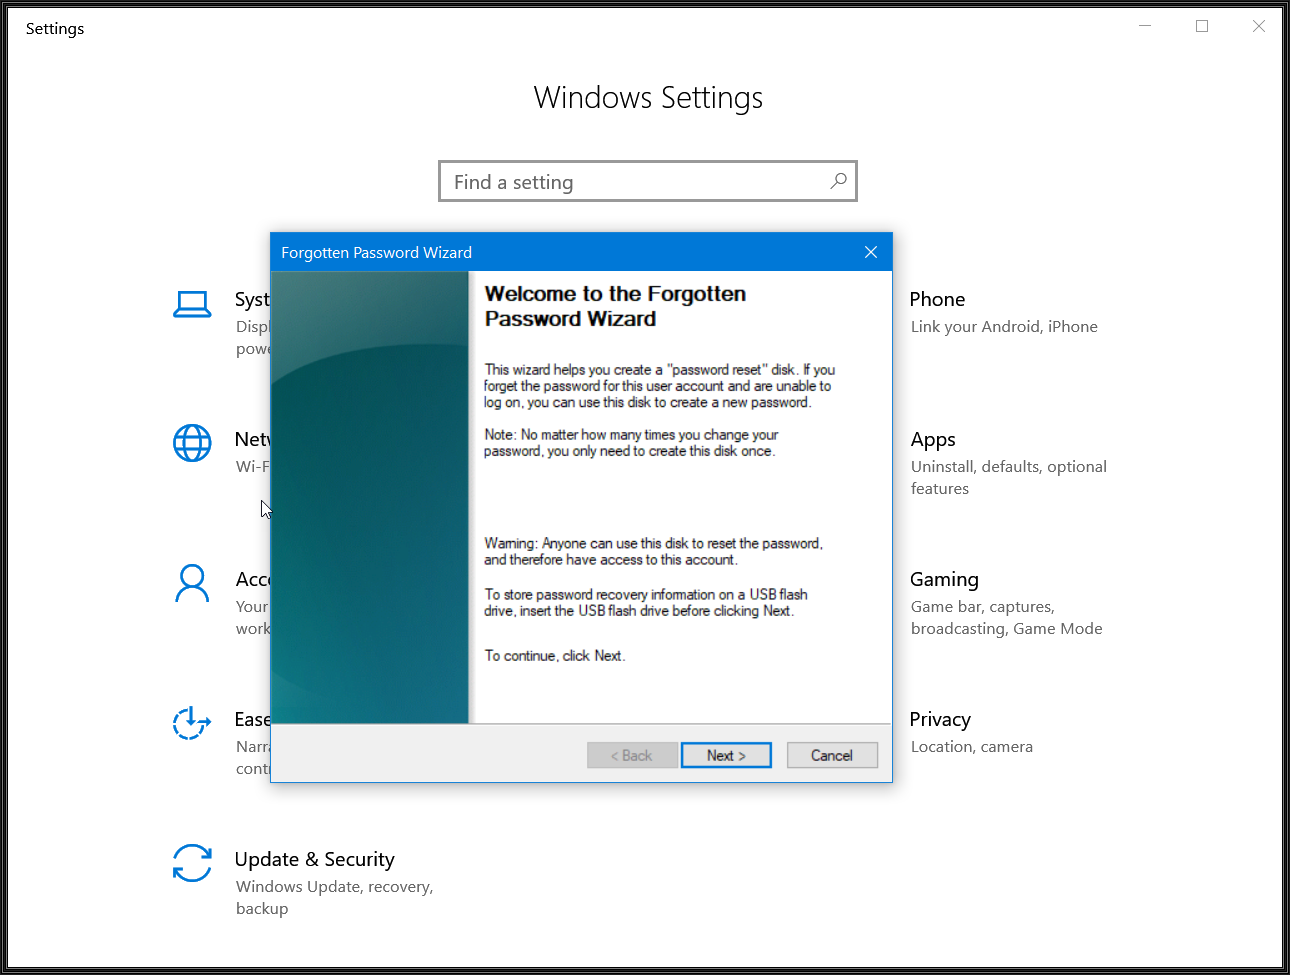Open the Network globe icon in Settings
The height and width of the screenshot is (975, 1290).
pyautogui.click(x=192, y=443)
